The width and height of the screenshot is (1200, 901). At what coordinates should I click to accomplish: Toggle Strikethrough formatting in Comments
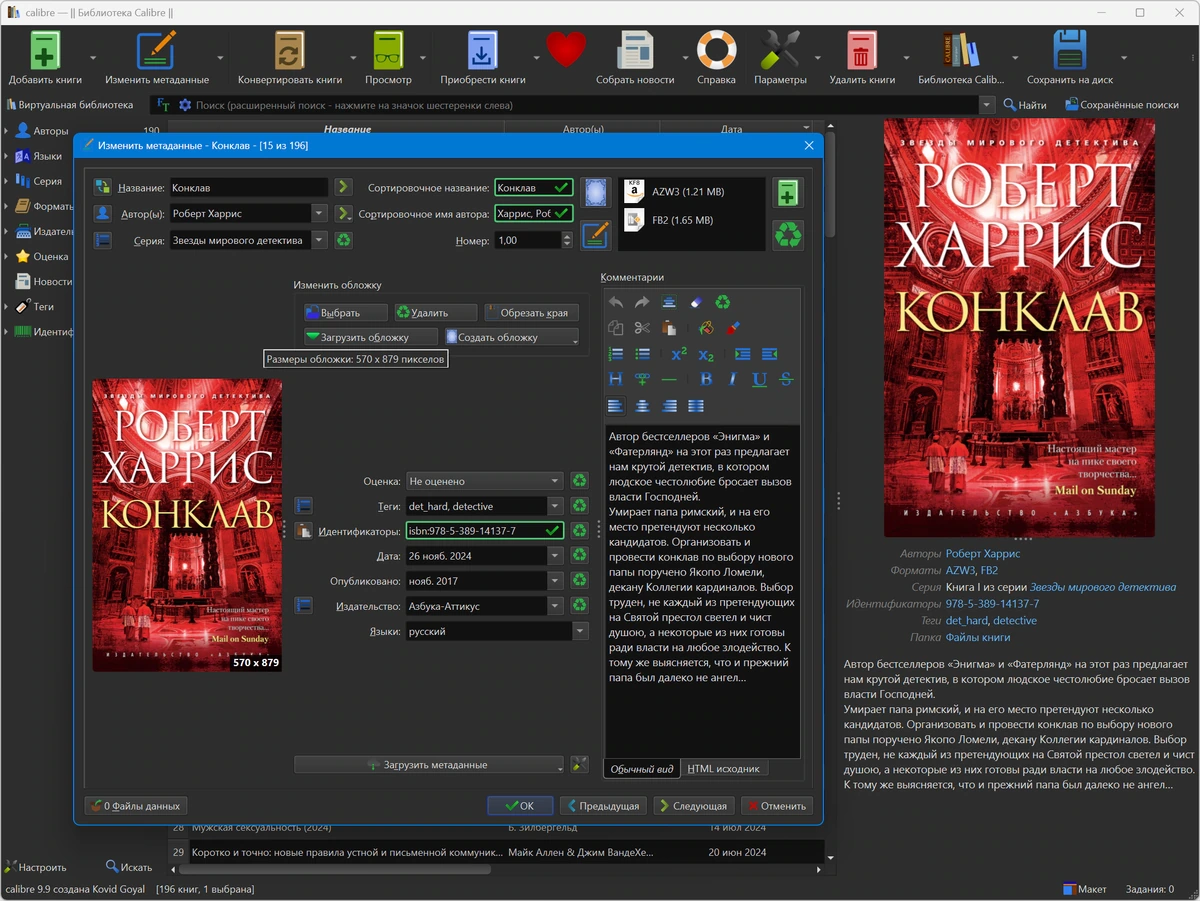tap(786, 379)
